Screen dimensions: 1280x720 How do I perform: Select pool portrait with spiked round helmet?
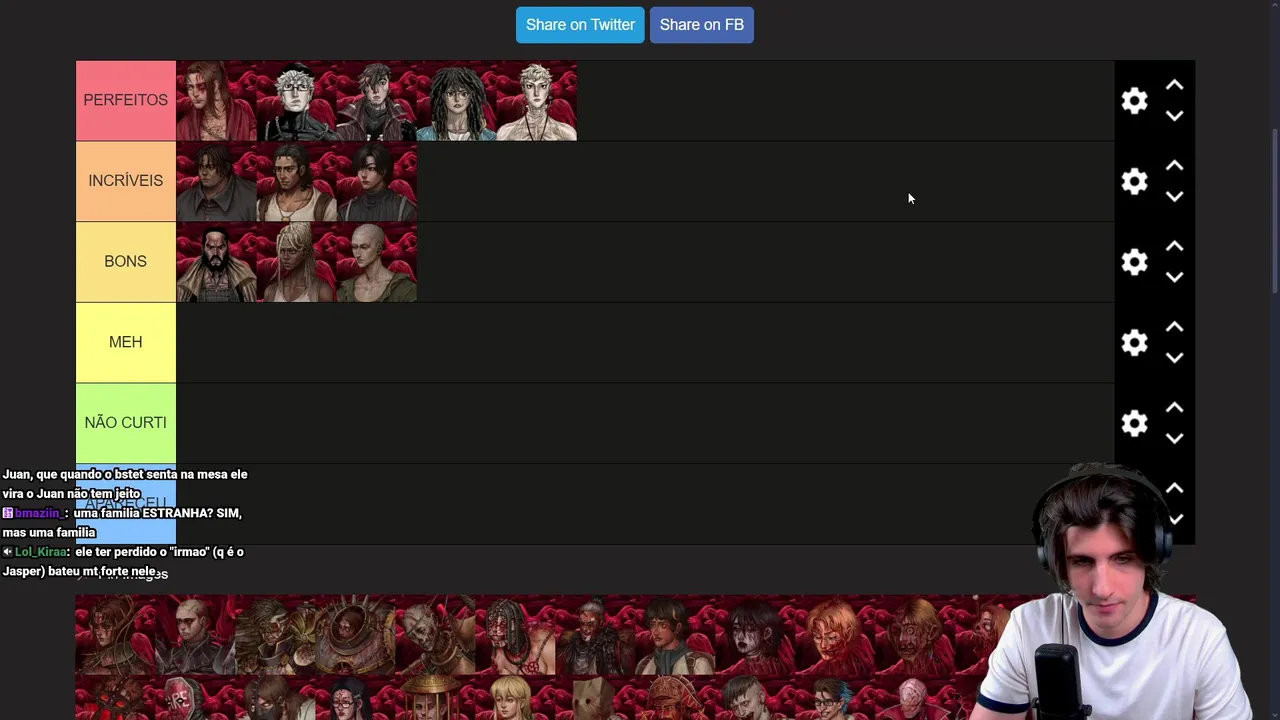coord(356,635)
